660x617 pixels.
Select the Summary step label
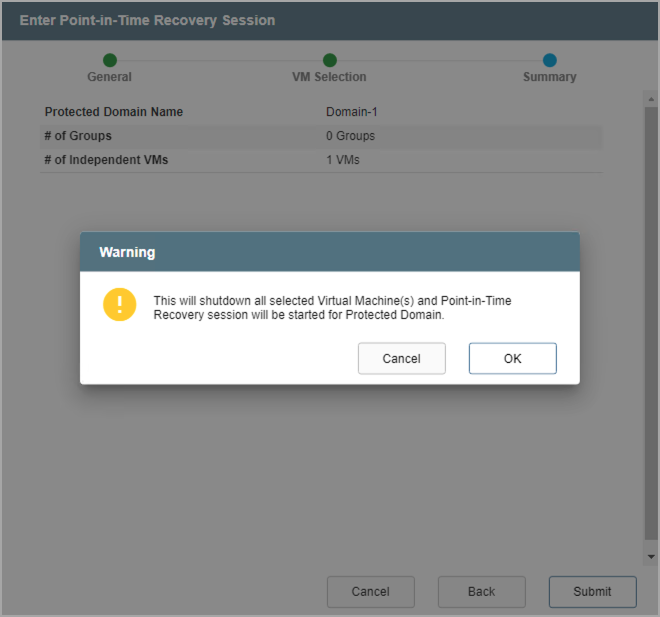[549, 77]
